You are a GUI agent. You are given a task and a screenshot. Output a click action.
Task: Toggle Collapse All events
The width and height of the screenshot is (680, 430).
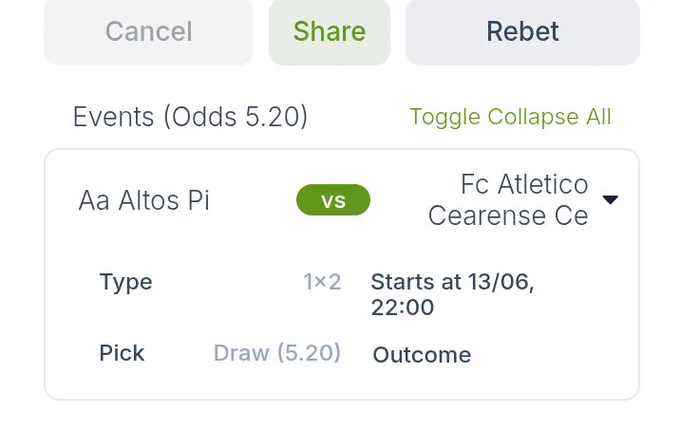tap(510, 117)
